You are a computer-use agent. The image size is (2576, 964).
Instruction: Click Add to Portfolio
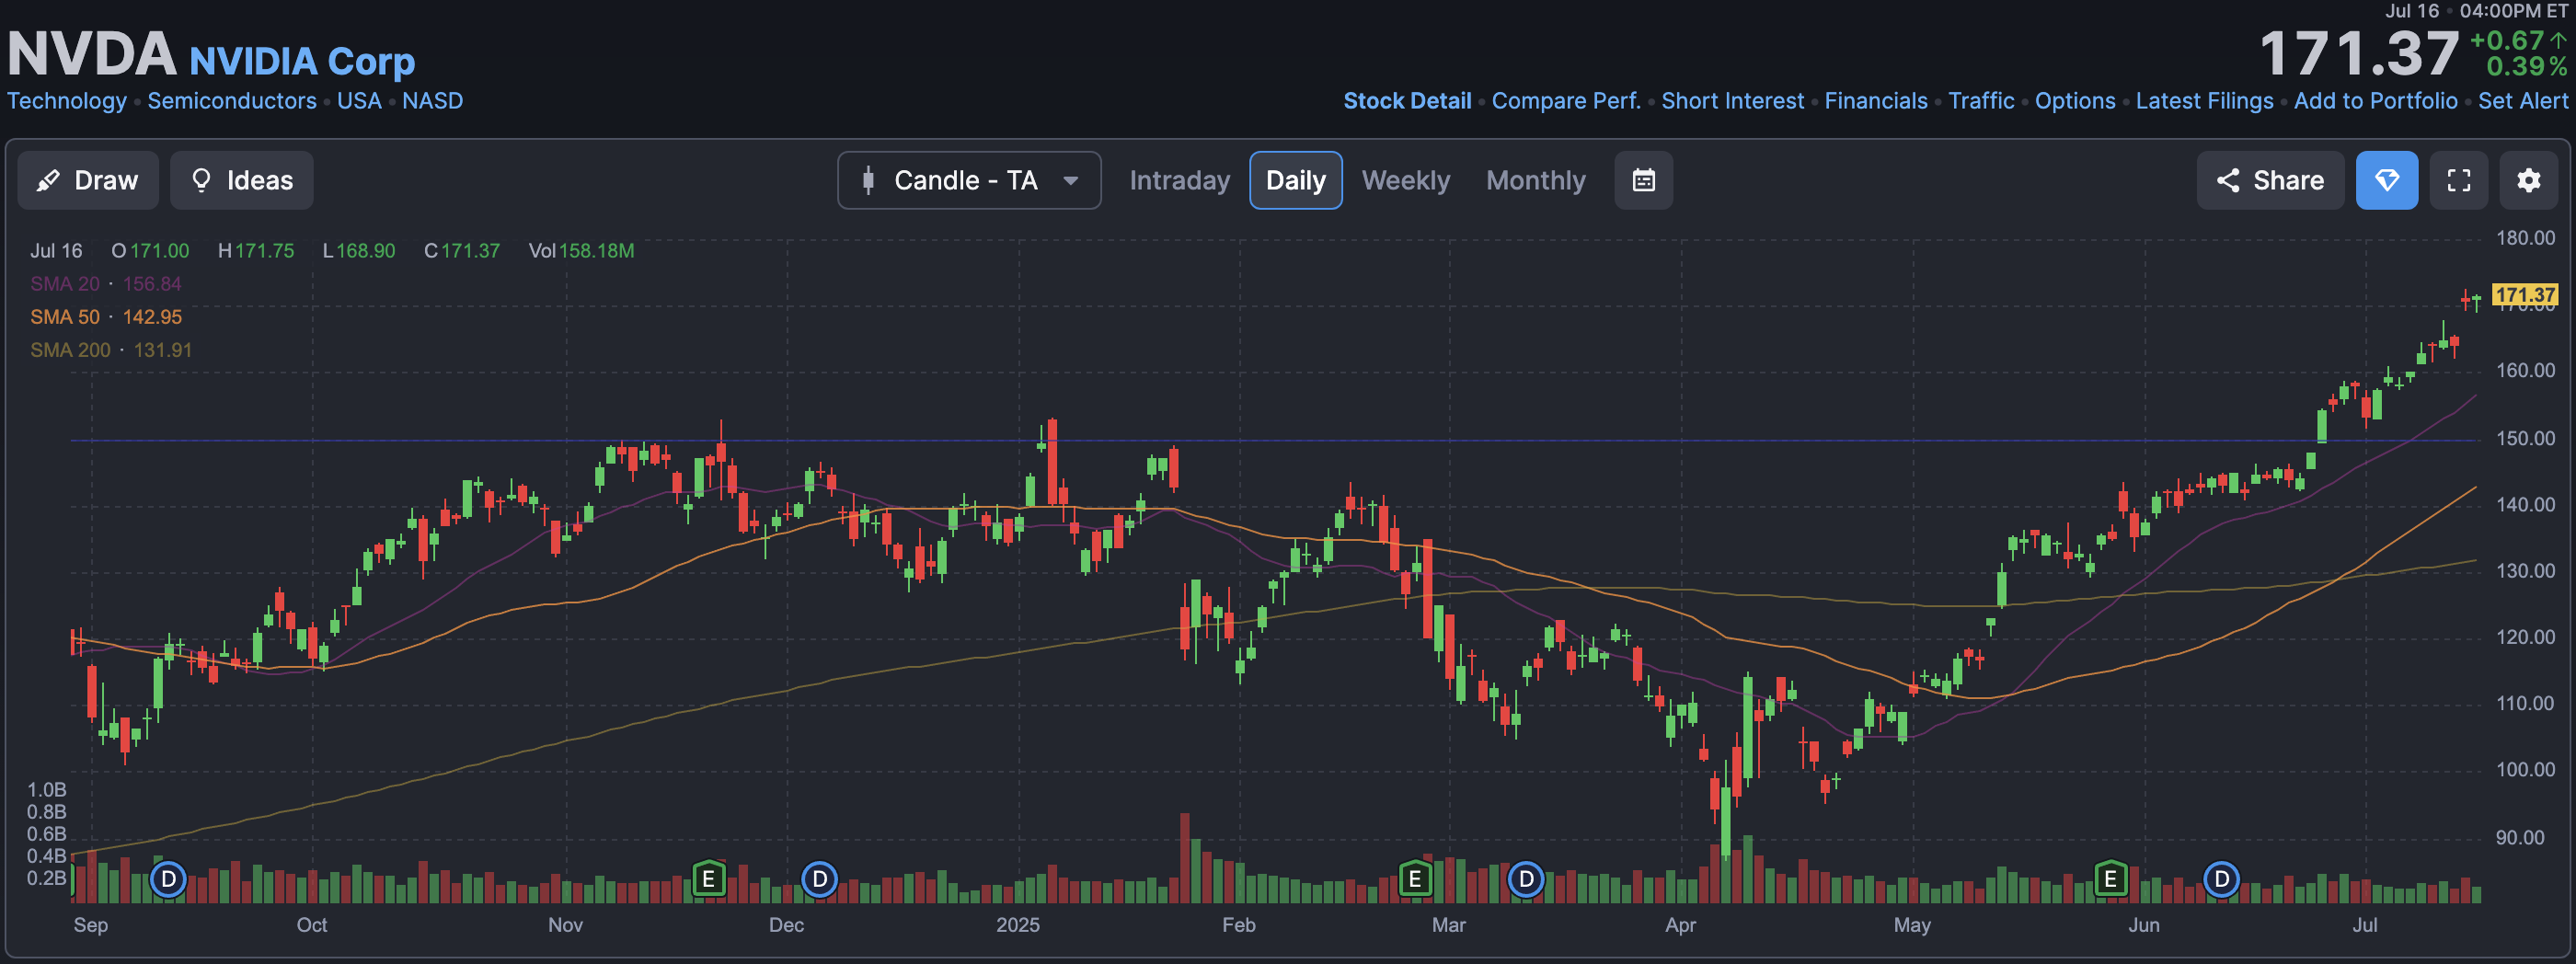(2375, 101)
